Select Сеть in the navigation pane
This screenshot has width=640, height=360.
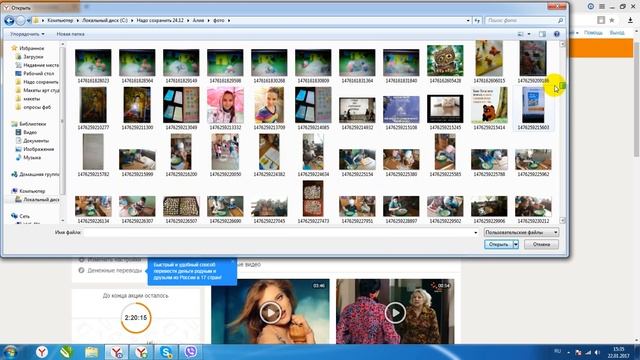pos(20,216)
